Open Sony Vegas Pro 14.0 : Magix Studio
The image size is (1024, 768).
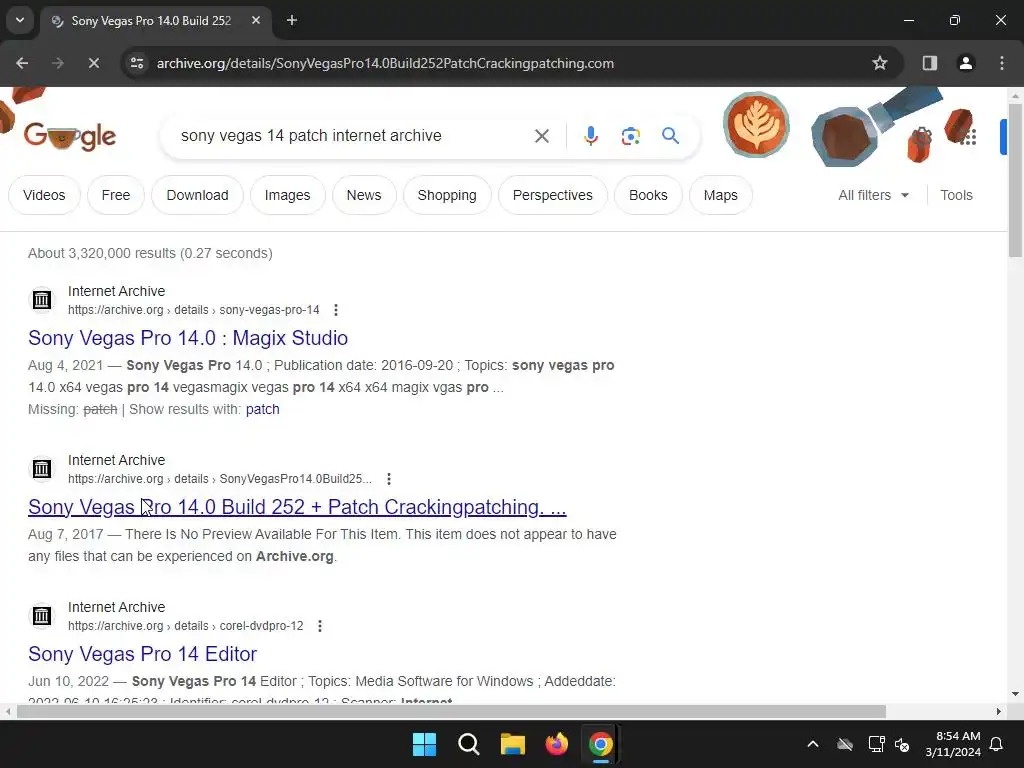188,338
